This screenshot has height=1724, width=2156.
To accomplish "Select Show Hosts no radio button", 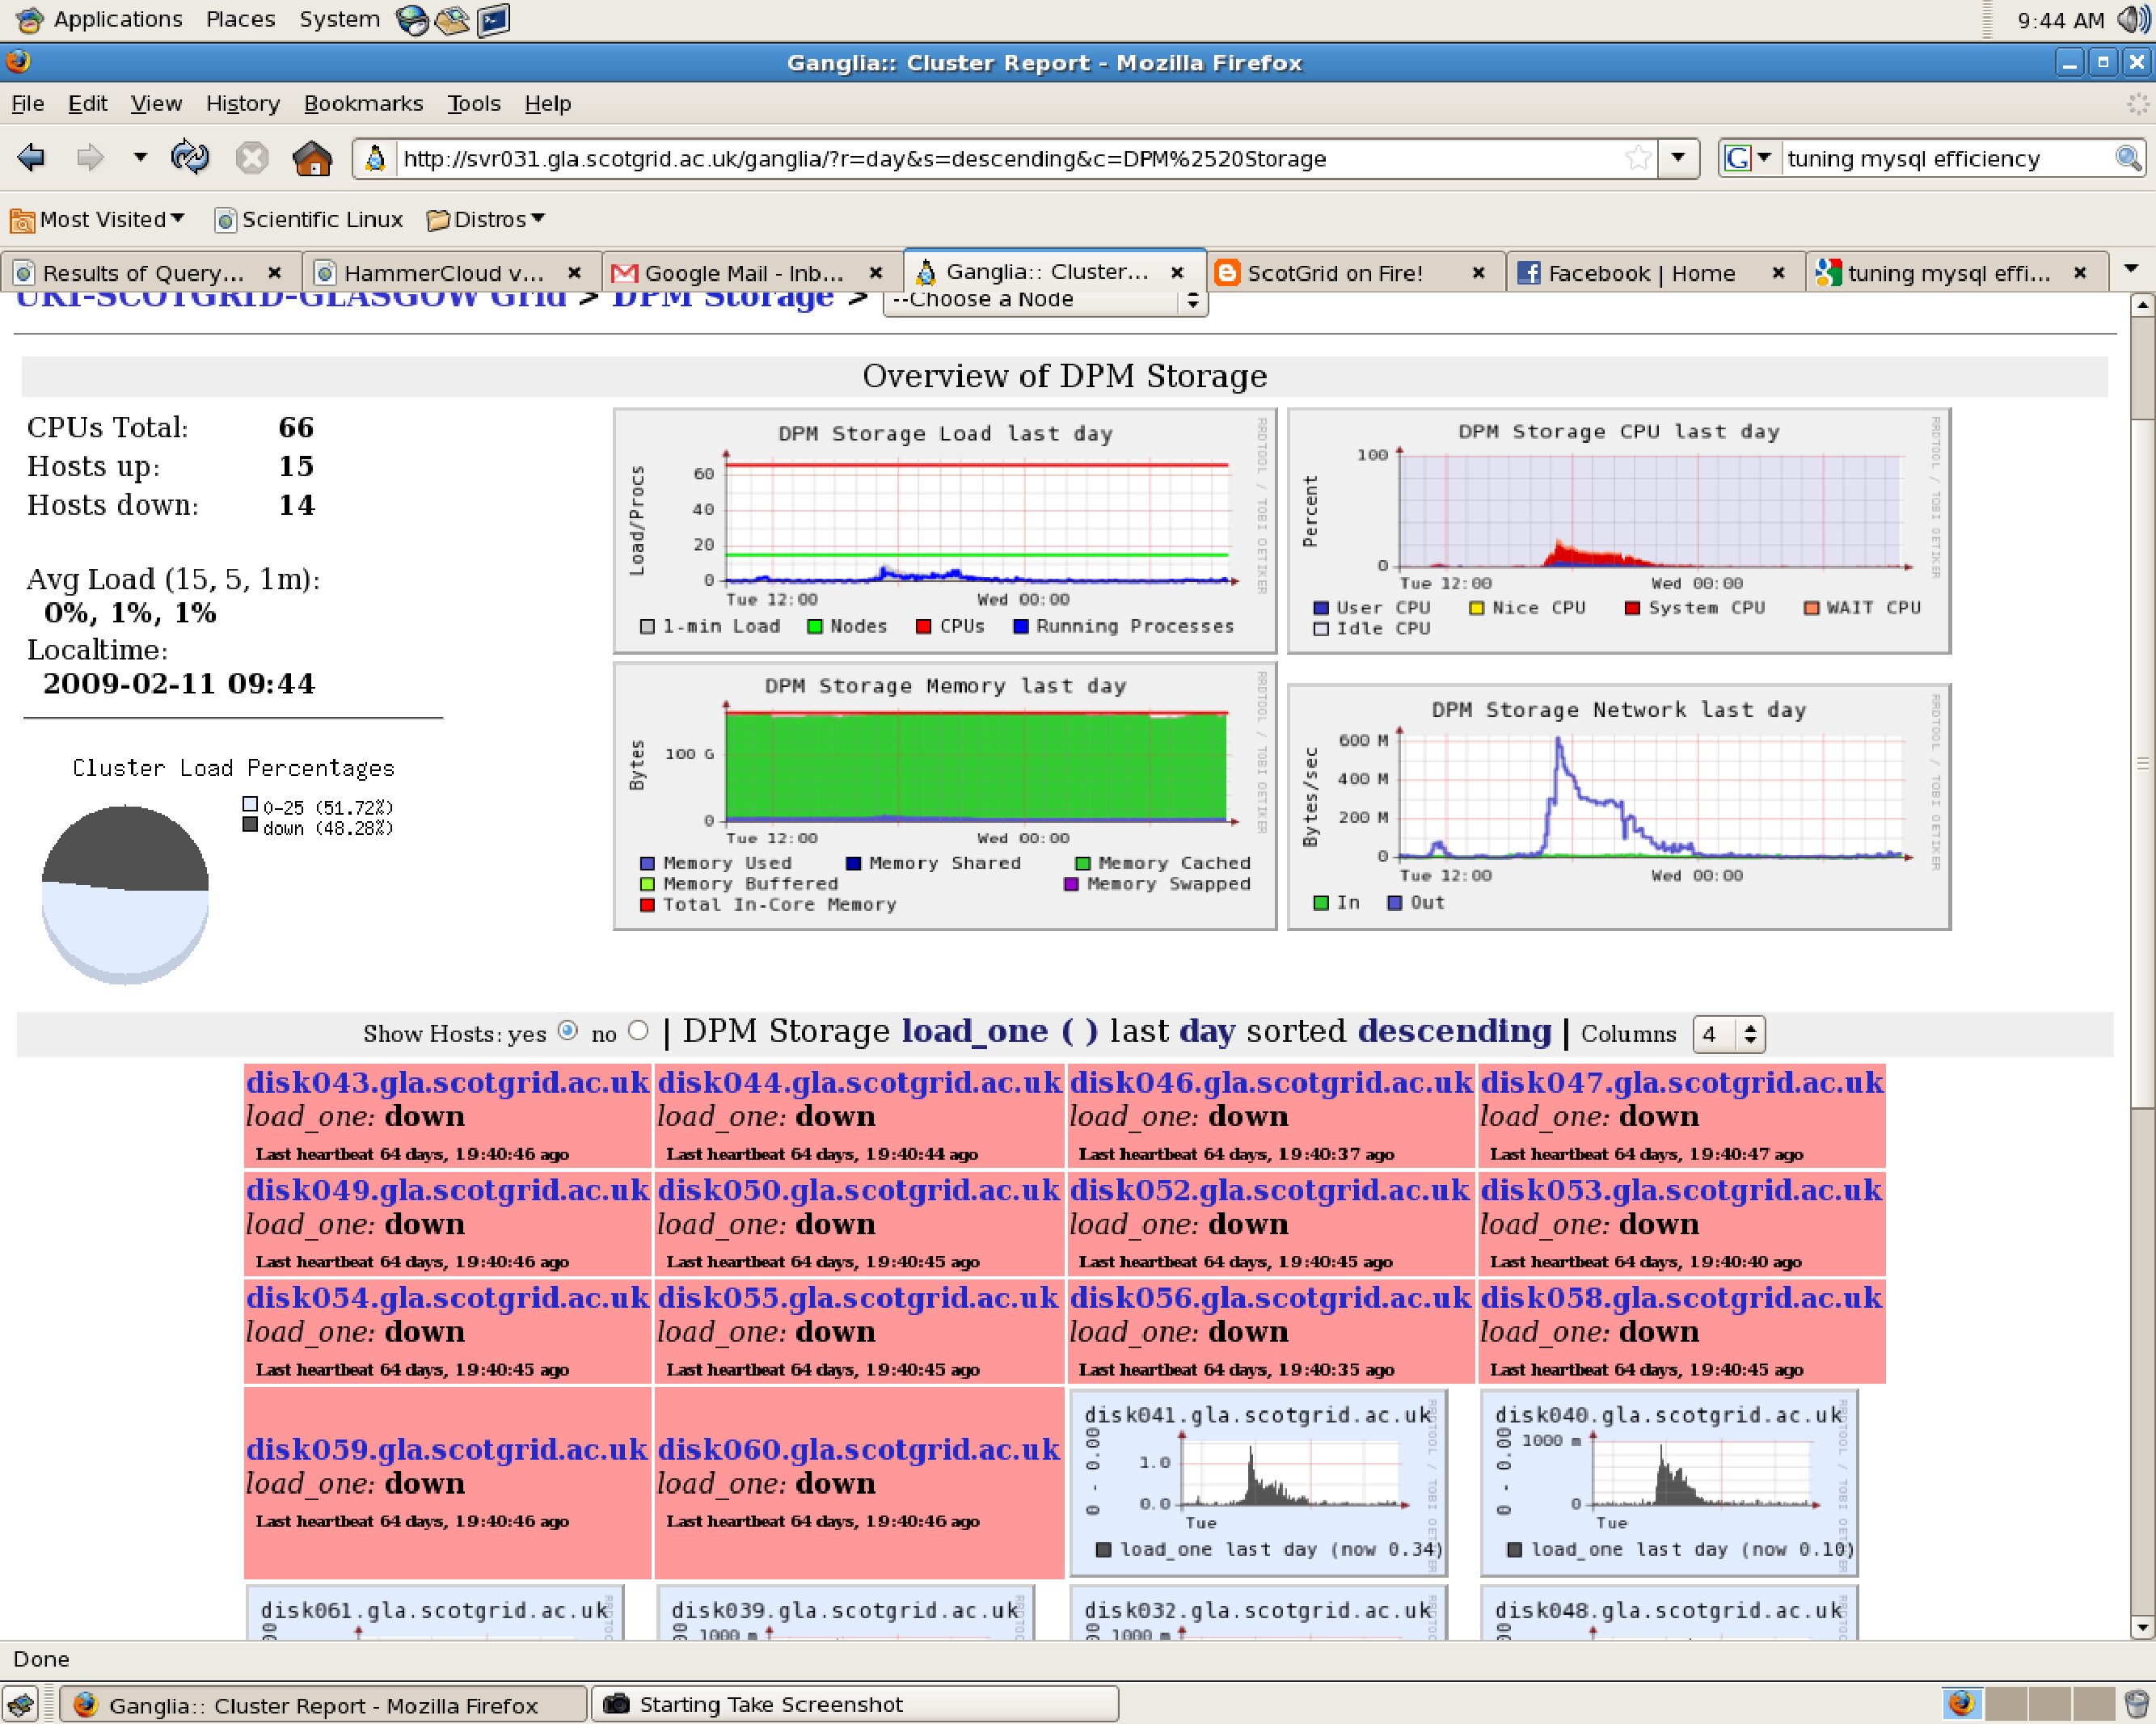I will [638, 1031].
